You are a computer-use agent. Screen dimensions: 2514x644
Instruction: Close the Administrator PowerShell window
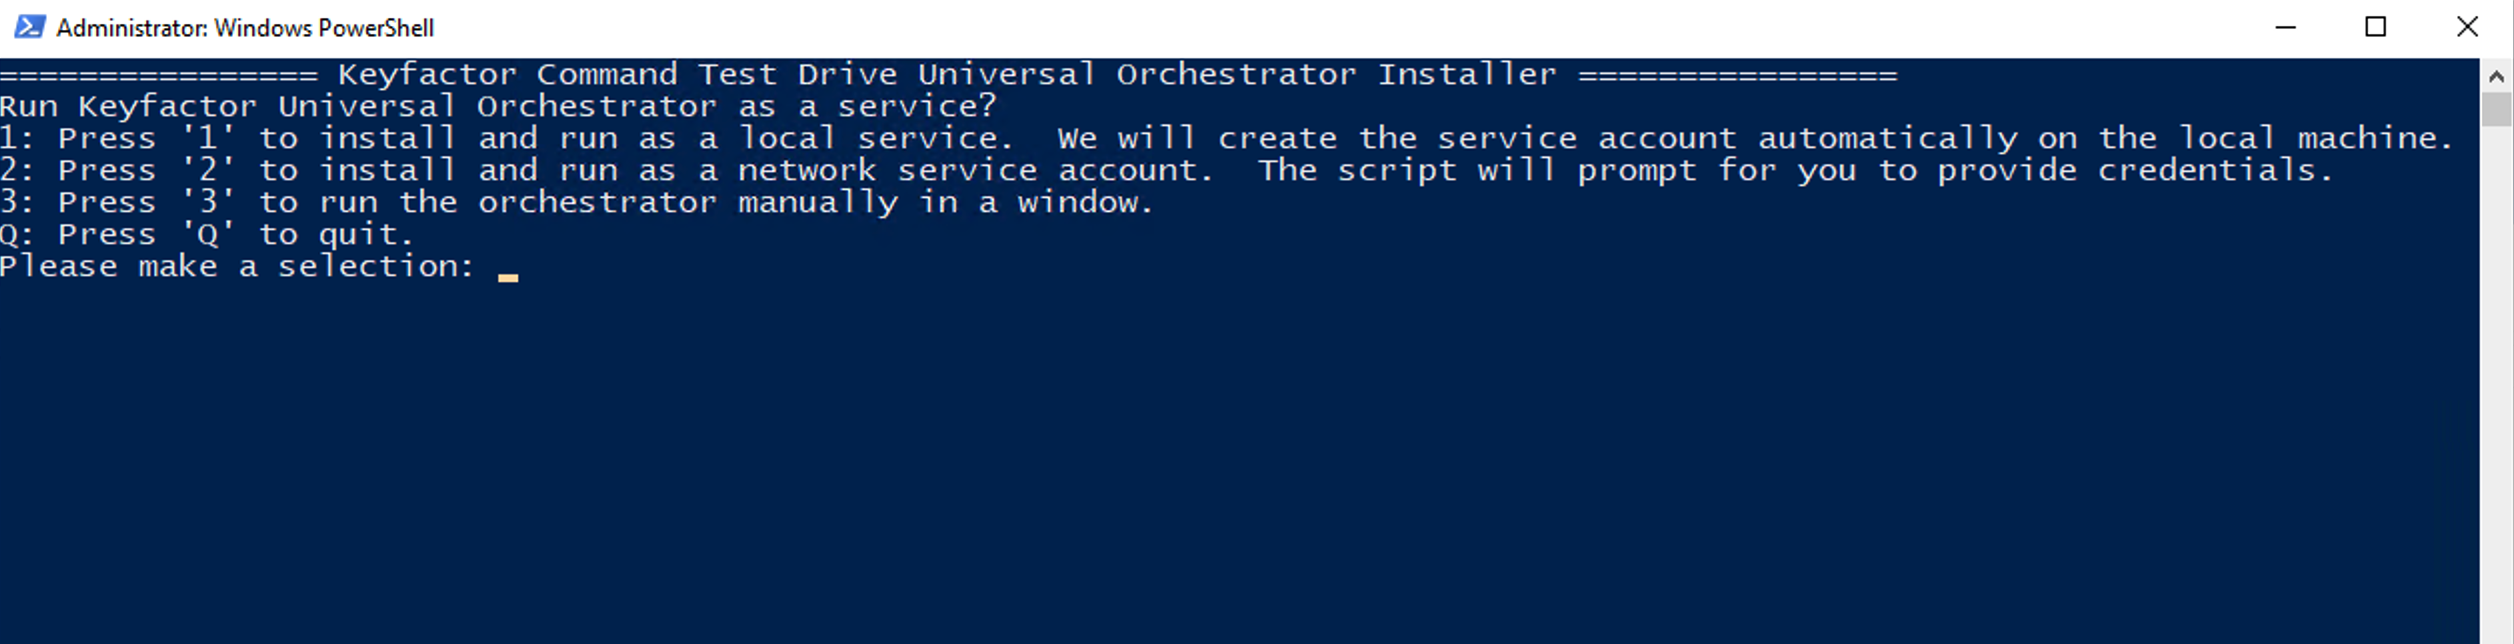point(2467,27)
